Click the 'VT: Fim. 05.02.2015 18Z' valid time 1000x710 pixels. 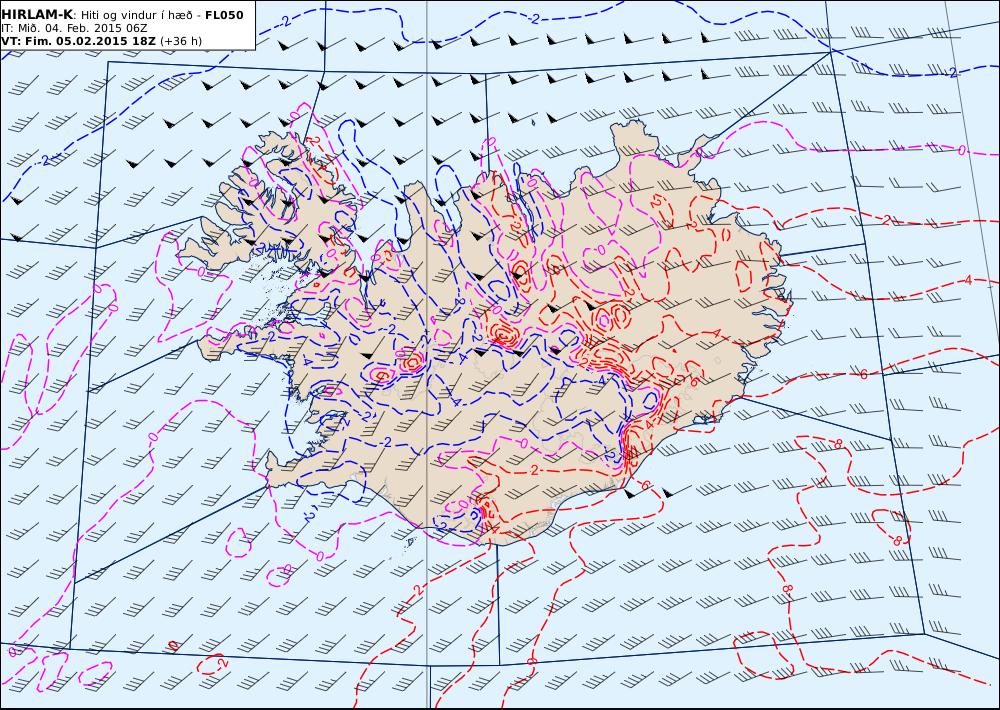coord(78,41)
